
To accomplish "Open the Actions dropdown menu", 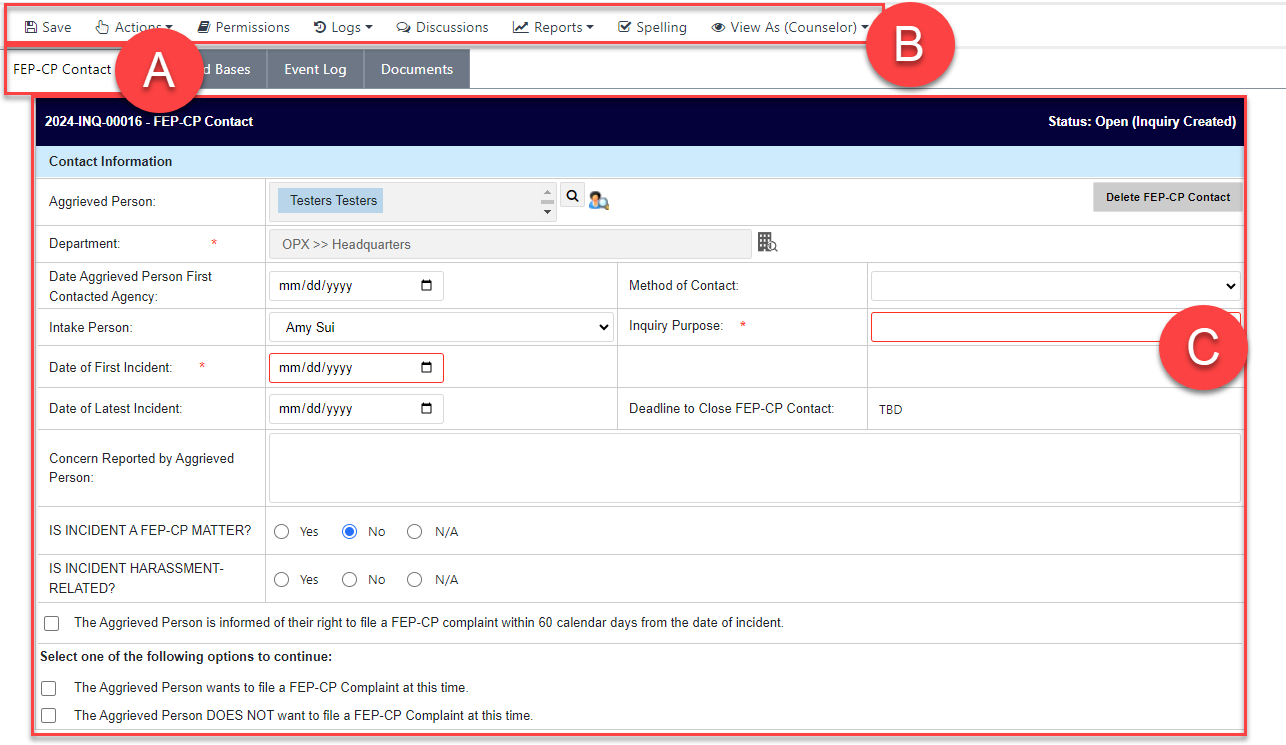I will (134, 27).
